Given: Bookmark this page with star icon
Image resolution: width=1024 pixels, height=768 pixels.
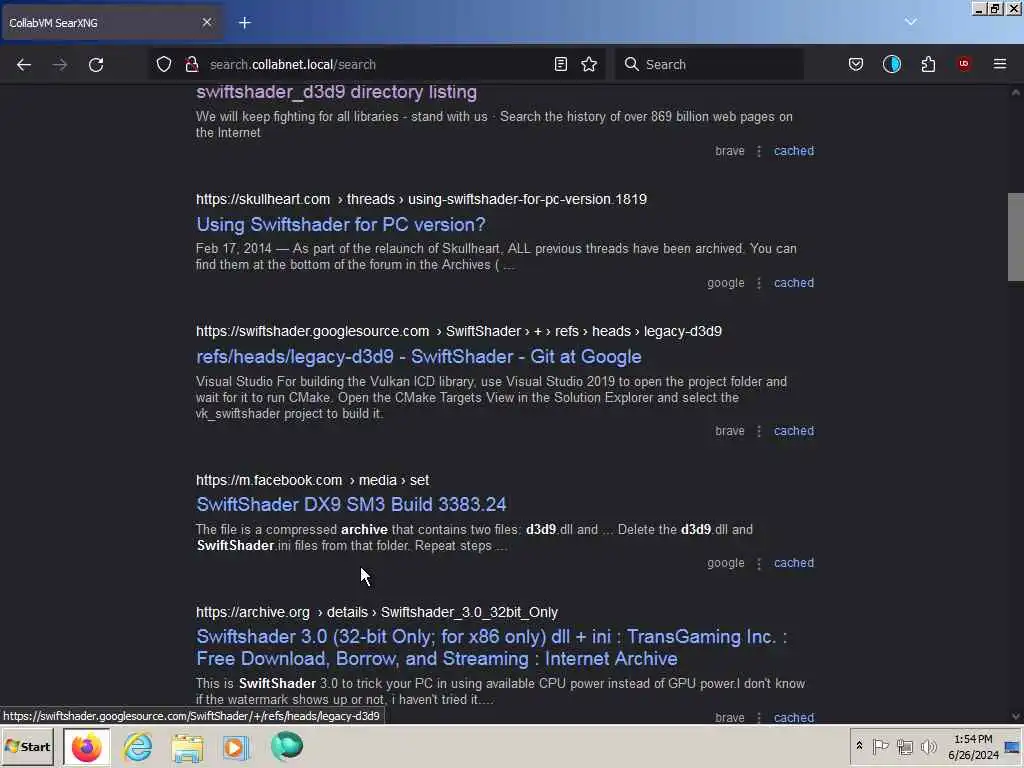Looking at the screenshot, I should point(589,64).
